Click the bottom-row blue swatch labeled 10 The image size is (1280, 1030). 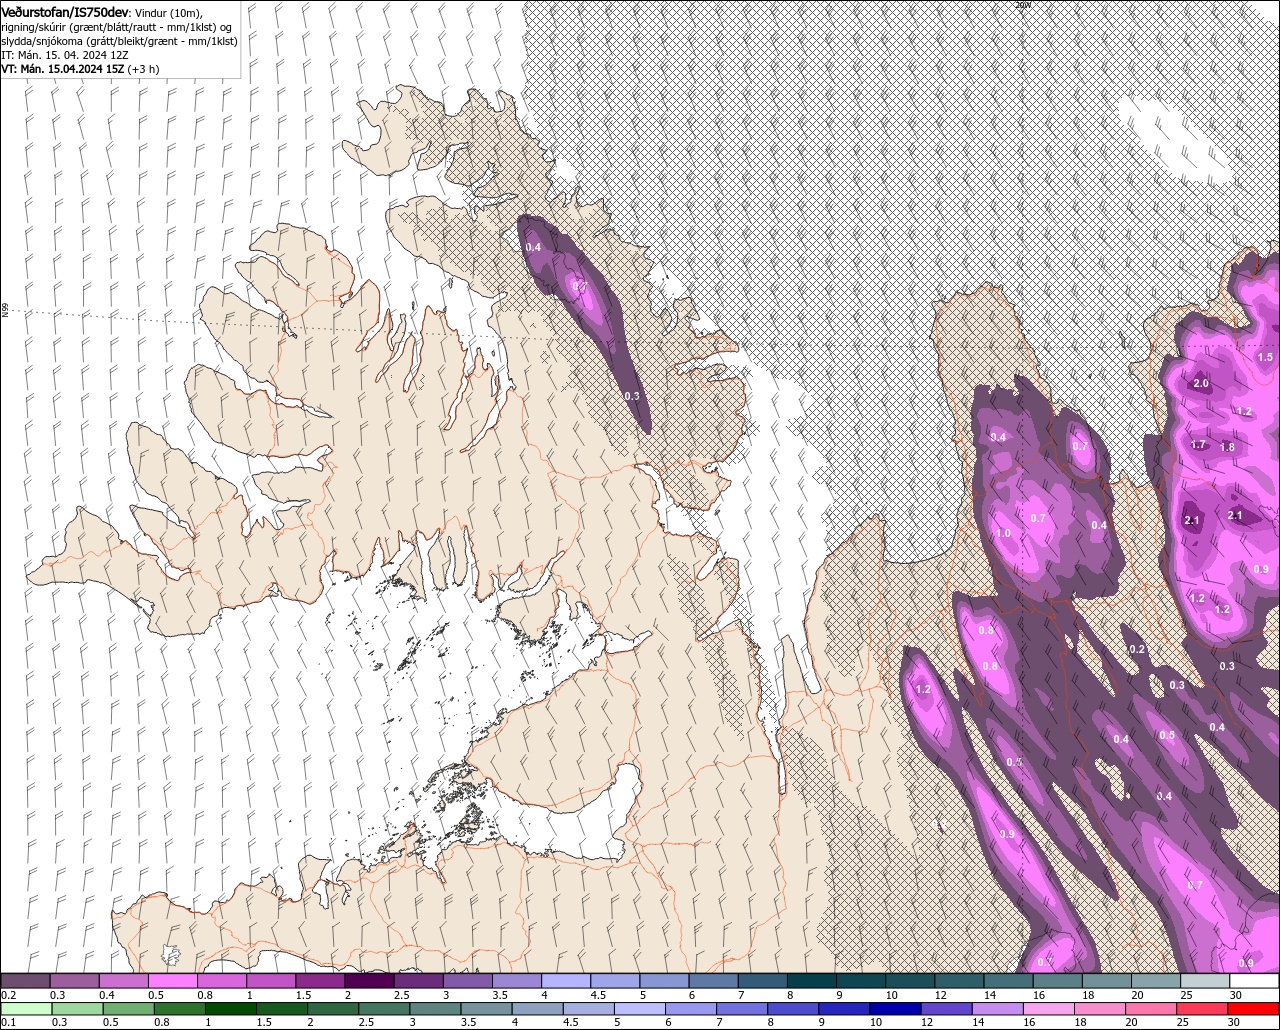coord(894,1008)
